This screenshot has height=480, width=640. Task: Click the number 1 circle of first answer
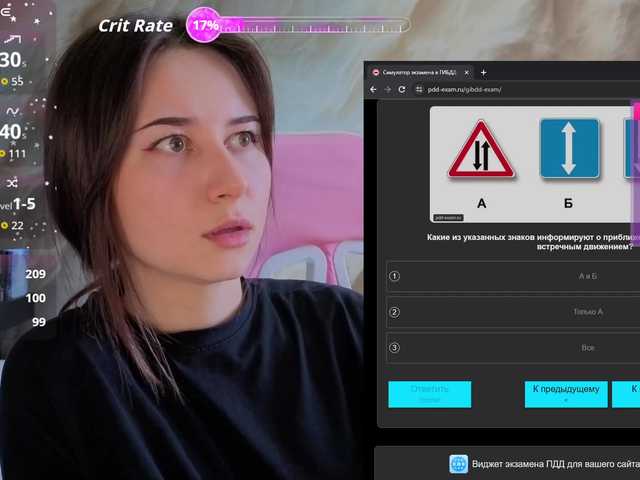click(394, 276)
